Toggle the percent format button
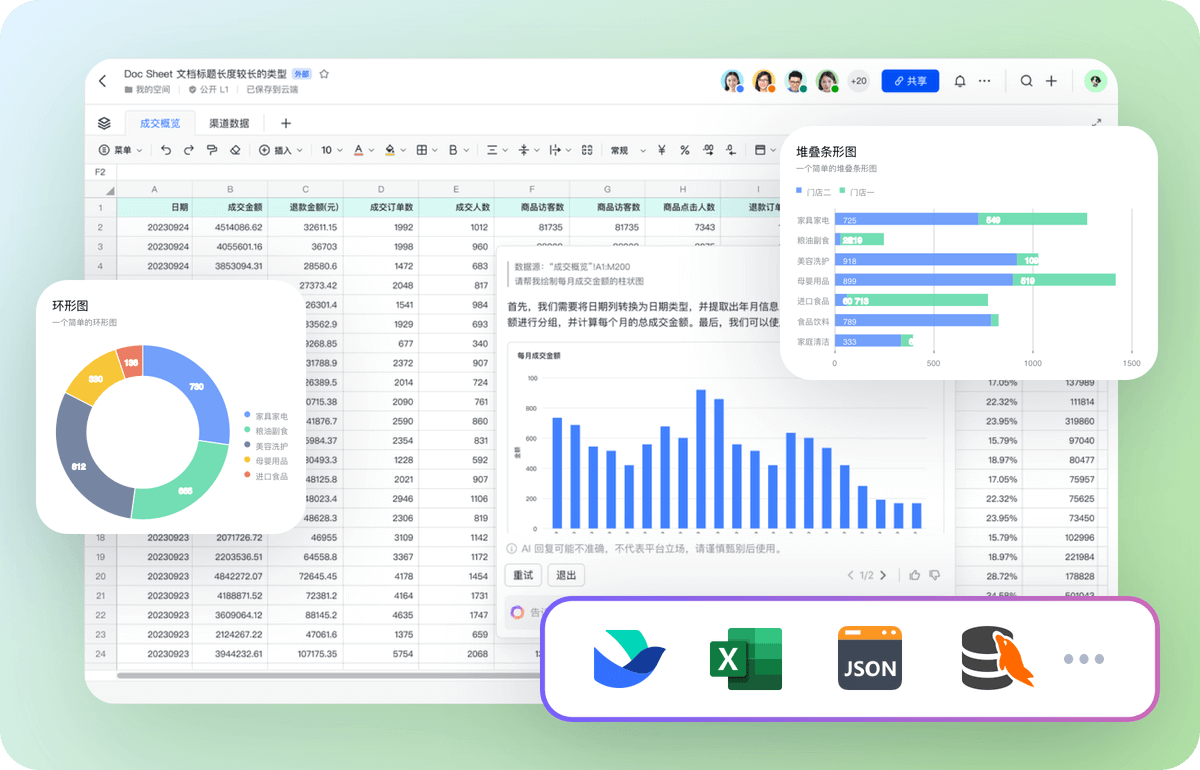 (x=685, y=150)
